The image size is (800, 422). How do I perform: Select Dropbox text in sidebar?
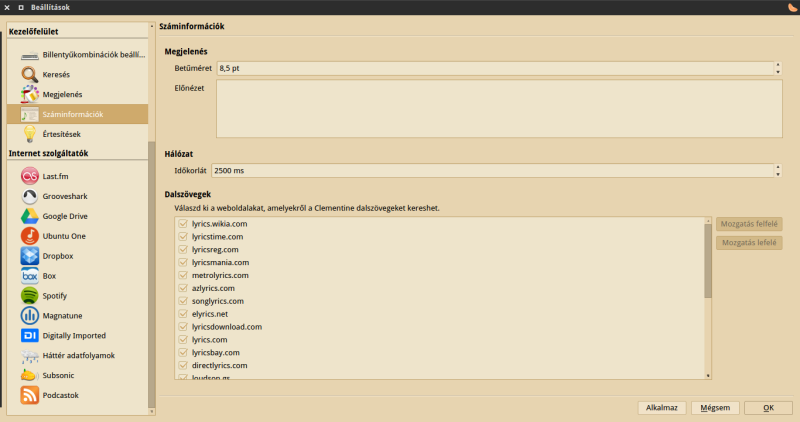[x=58, y=256]
